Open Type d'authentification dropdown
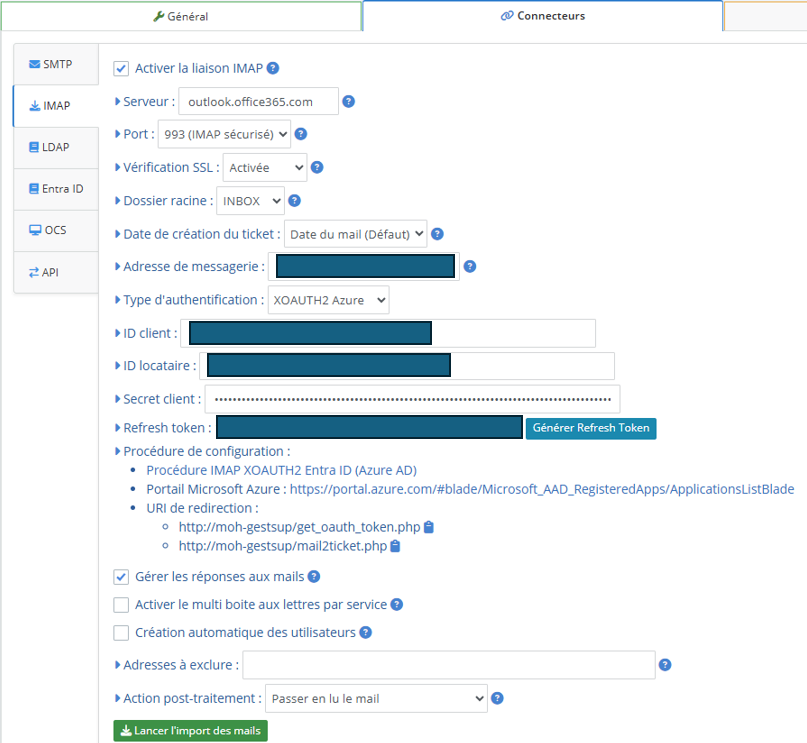Viewport: 807px width, 743px height. pyautogui.click(x=328, y=300)
